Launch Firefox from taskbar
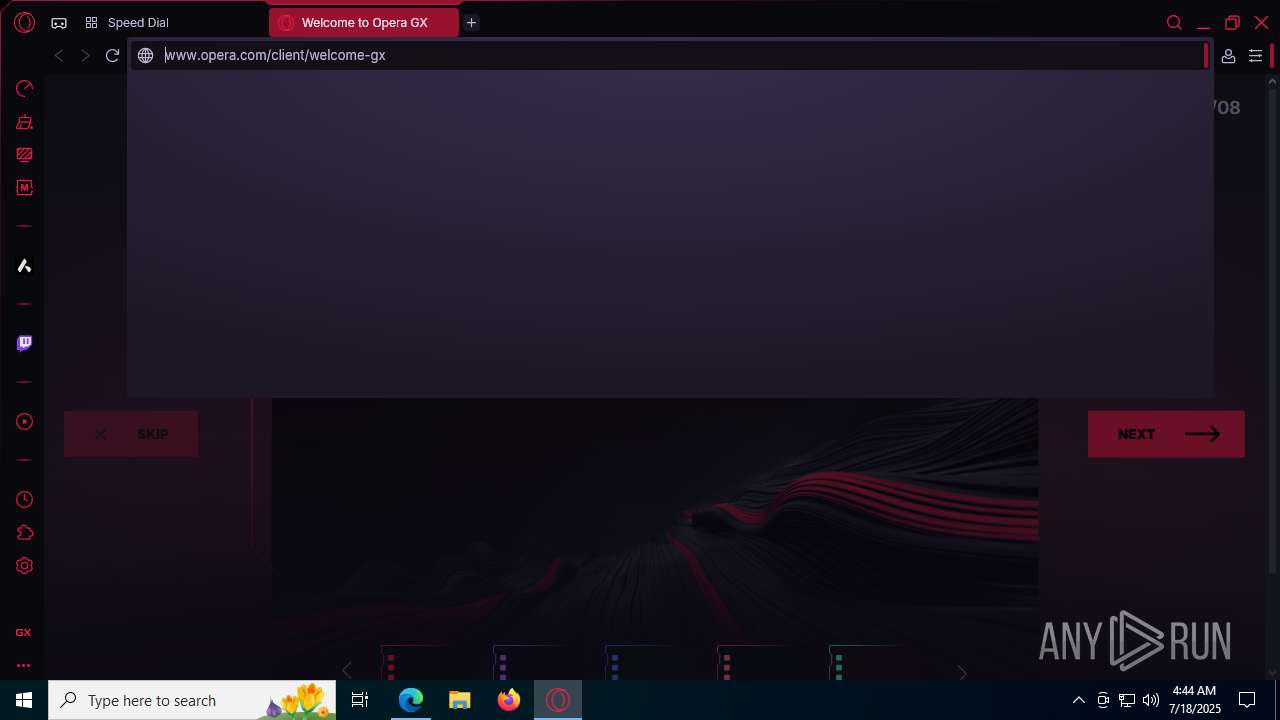 pyautogui.click(x=509, y=700)
